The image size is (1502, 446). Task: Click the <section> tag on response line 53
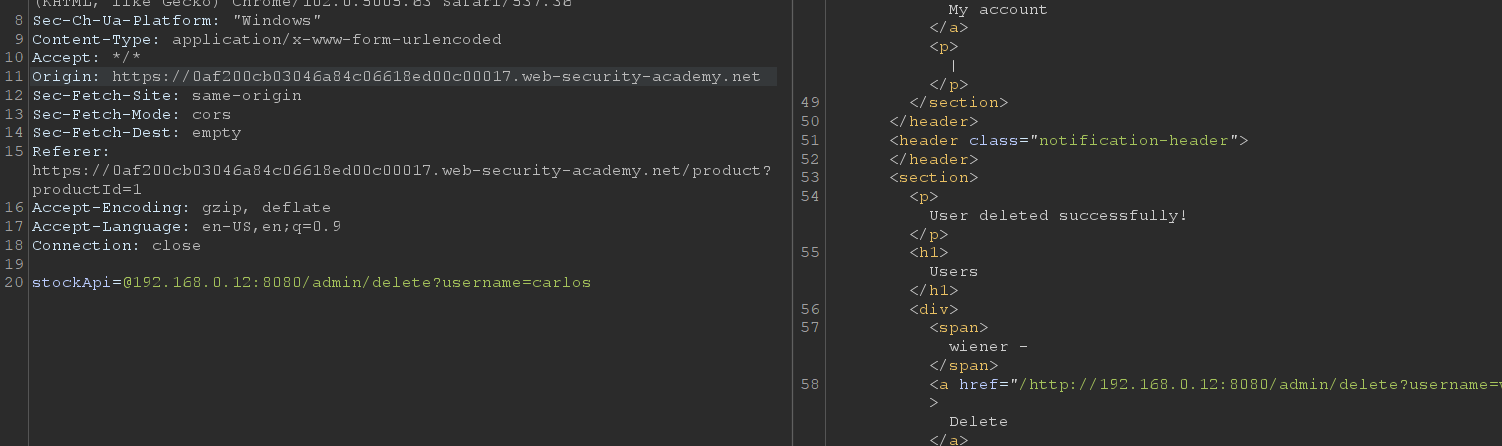(934, 178)
